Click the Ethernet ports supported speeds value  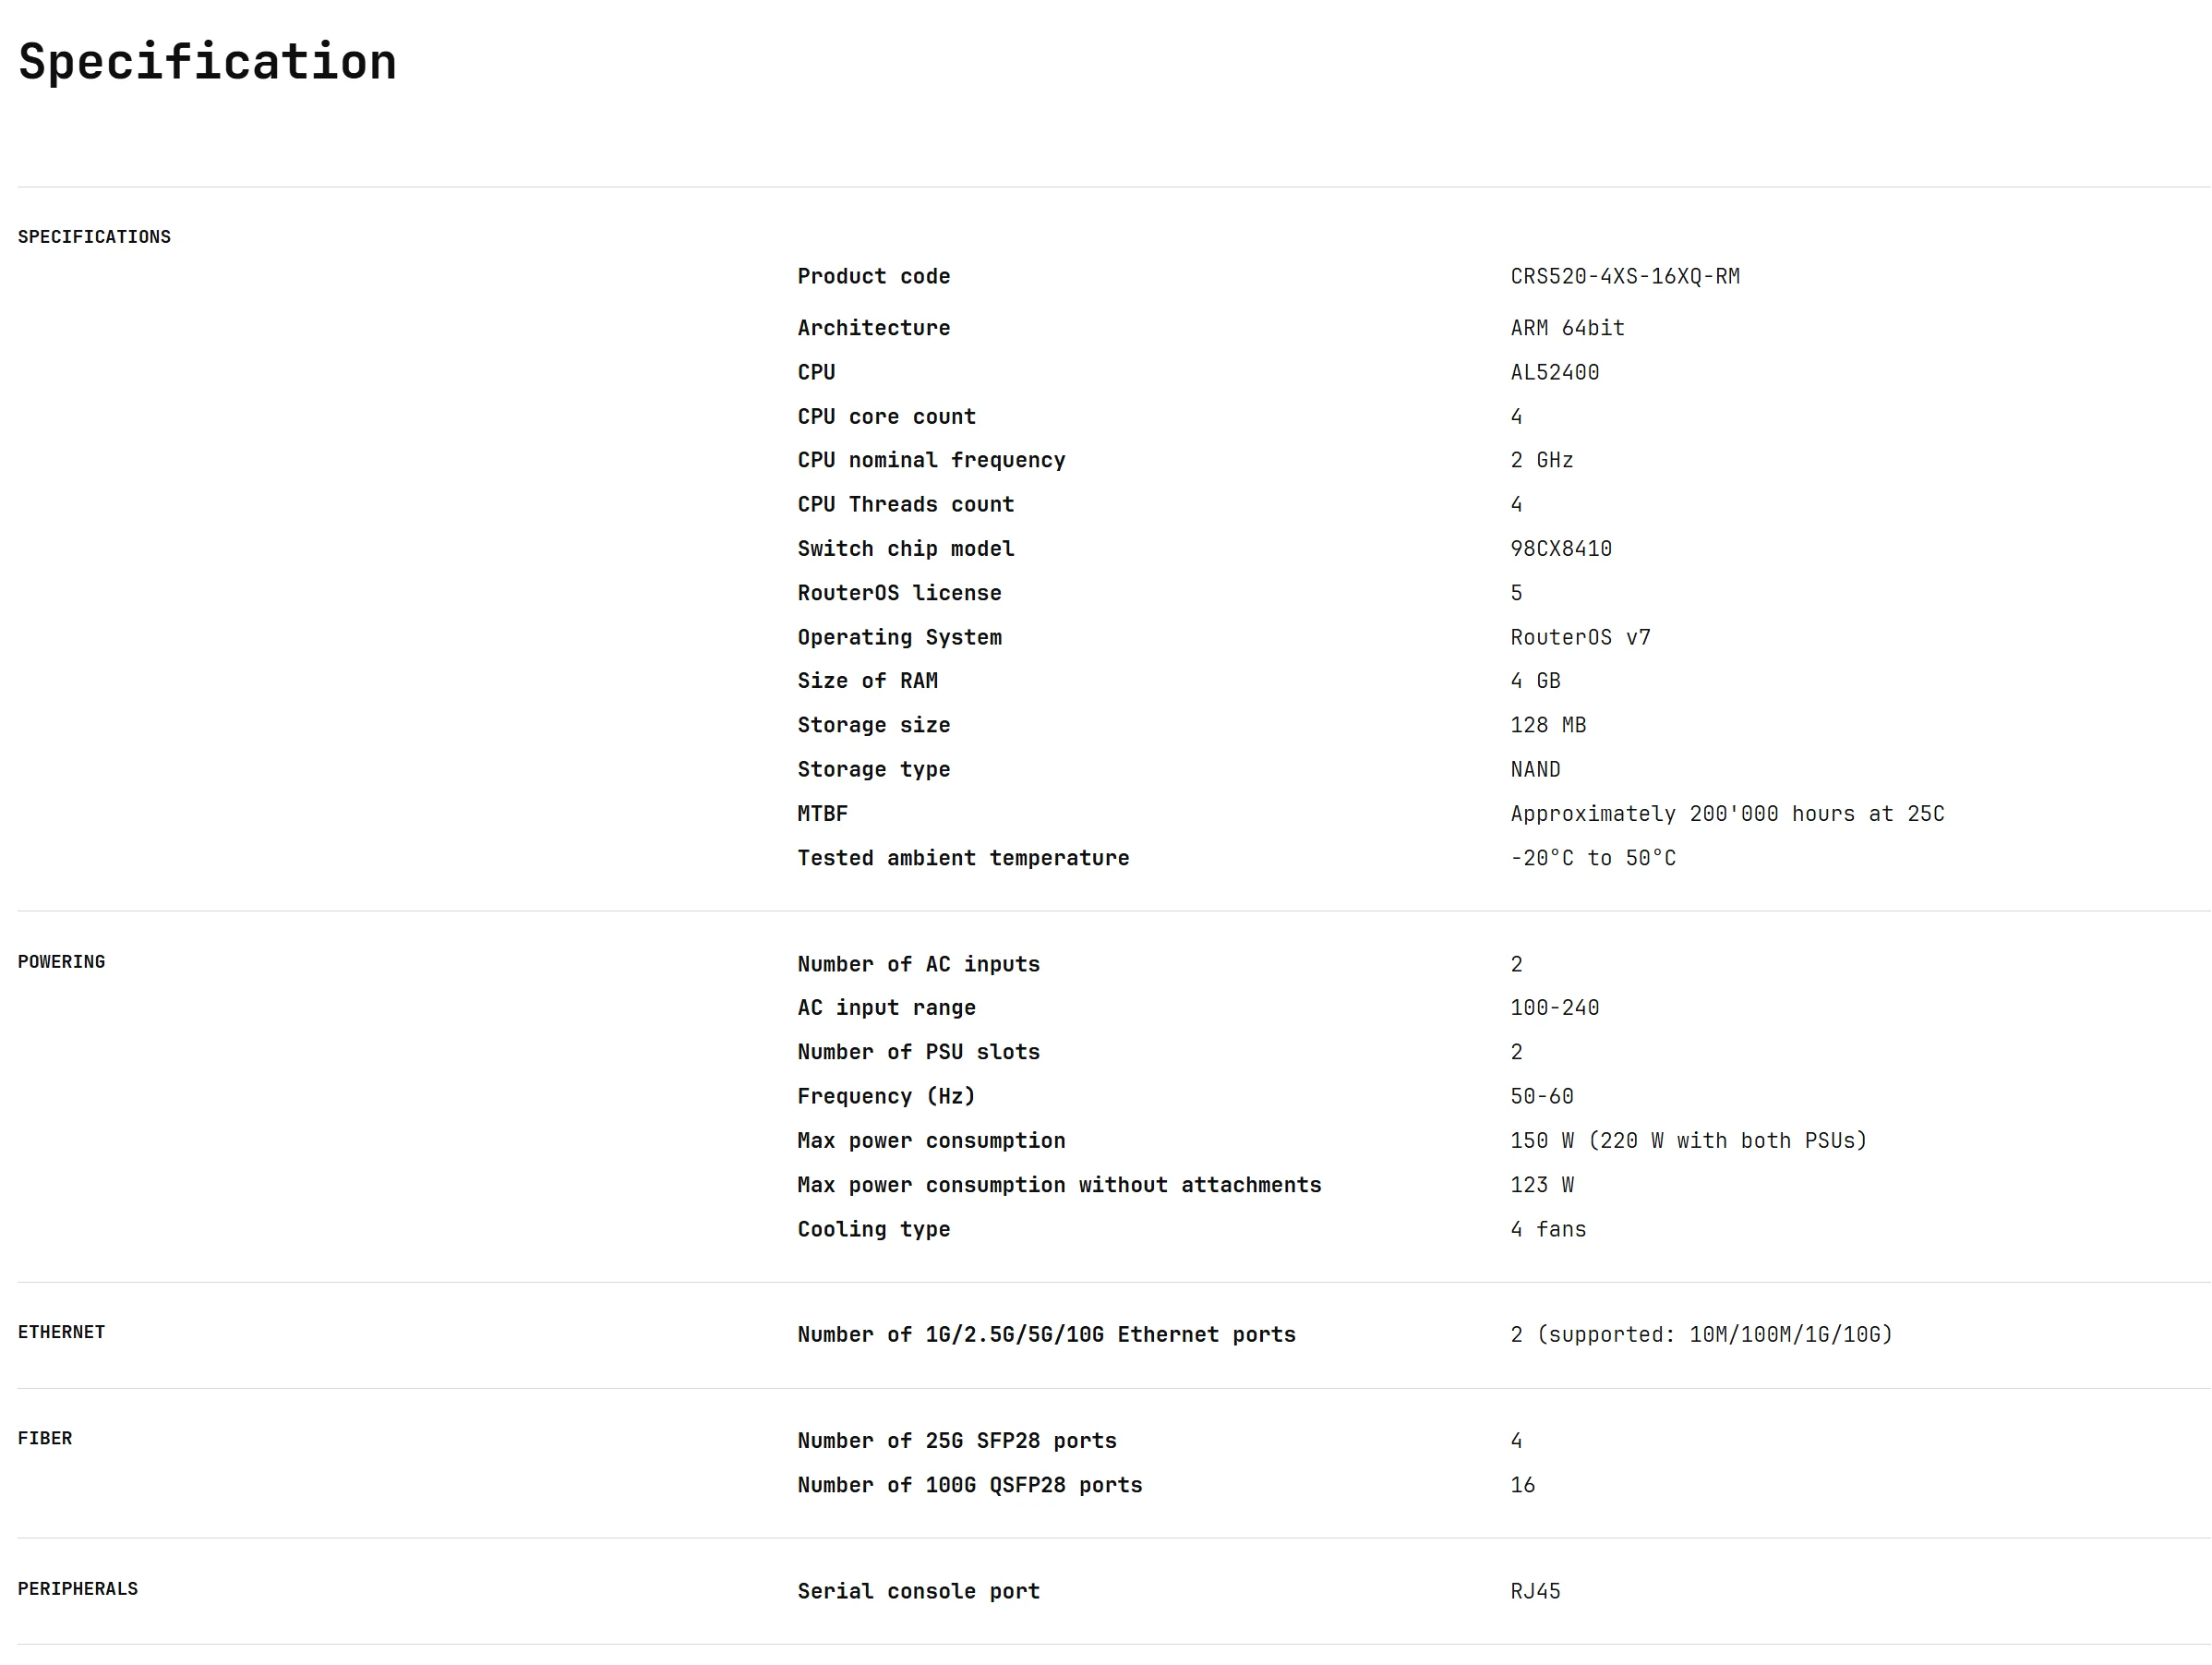(x=1701, y=1335)
